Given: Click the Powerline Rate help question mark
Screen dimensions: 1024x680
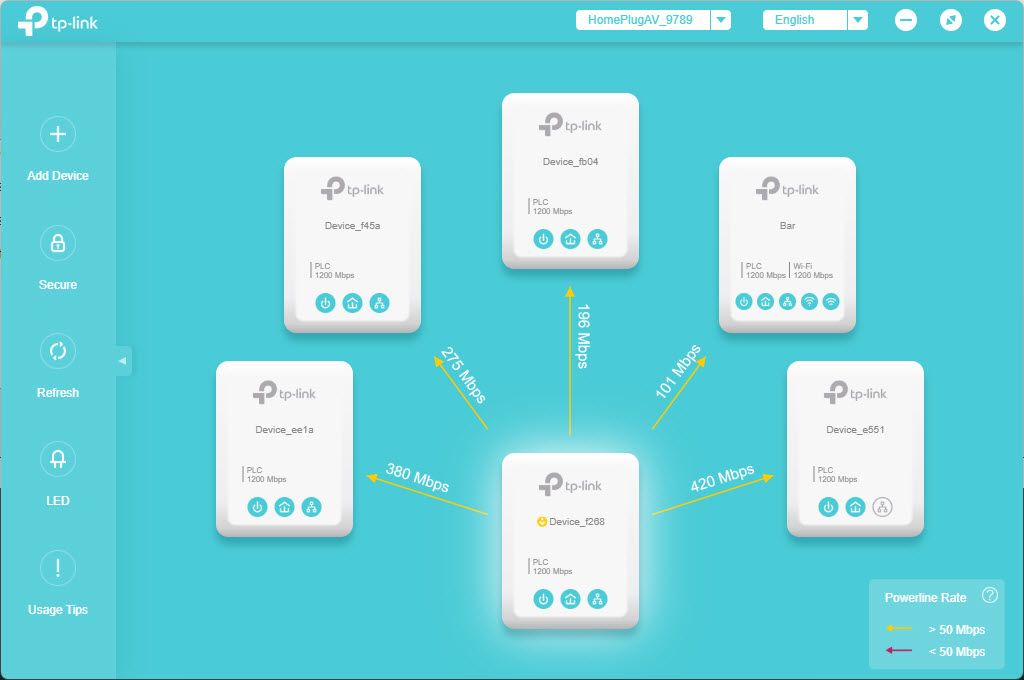Looking at the screenshot, I should click(990, 596).
